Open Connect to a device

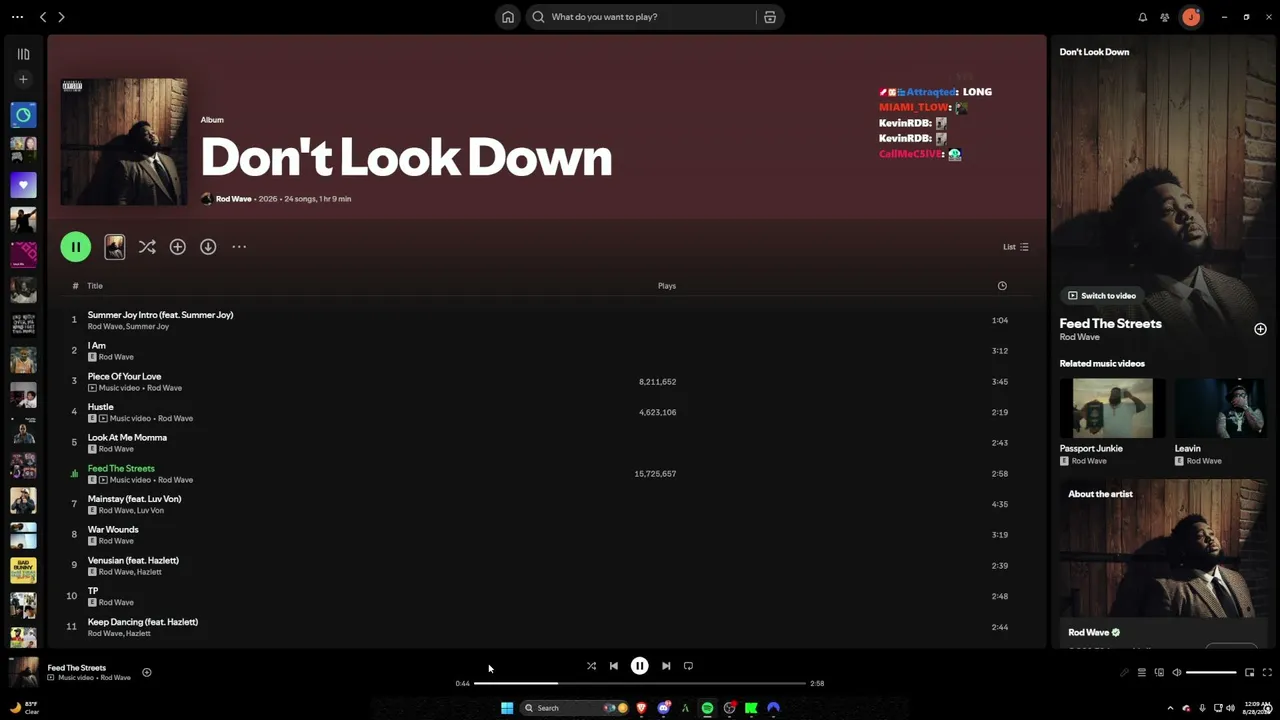[x=1160, y=673]
